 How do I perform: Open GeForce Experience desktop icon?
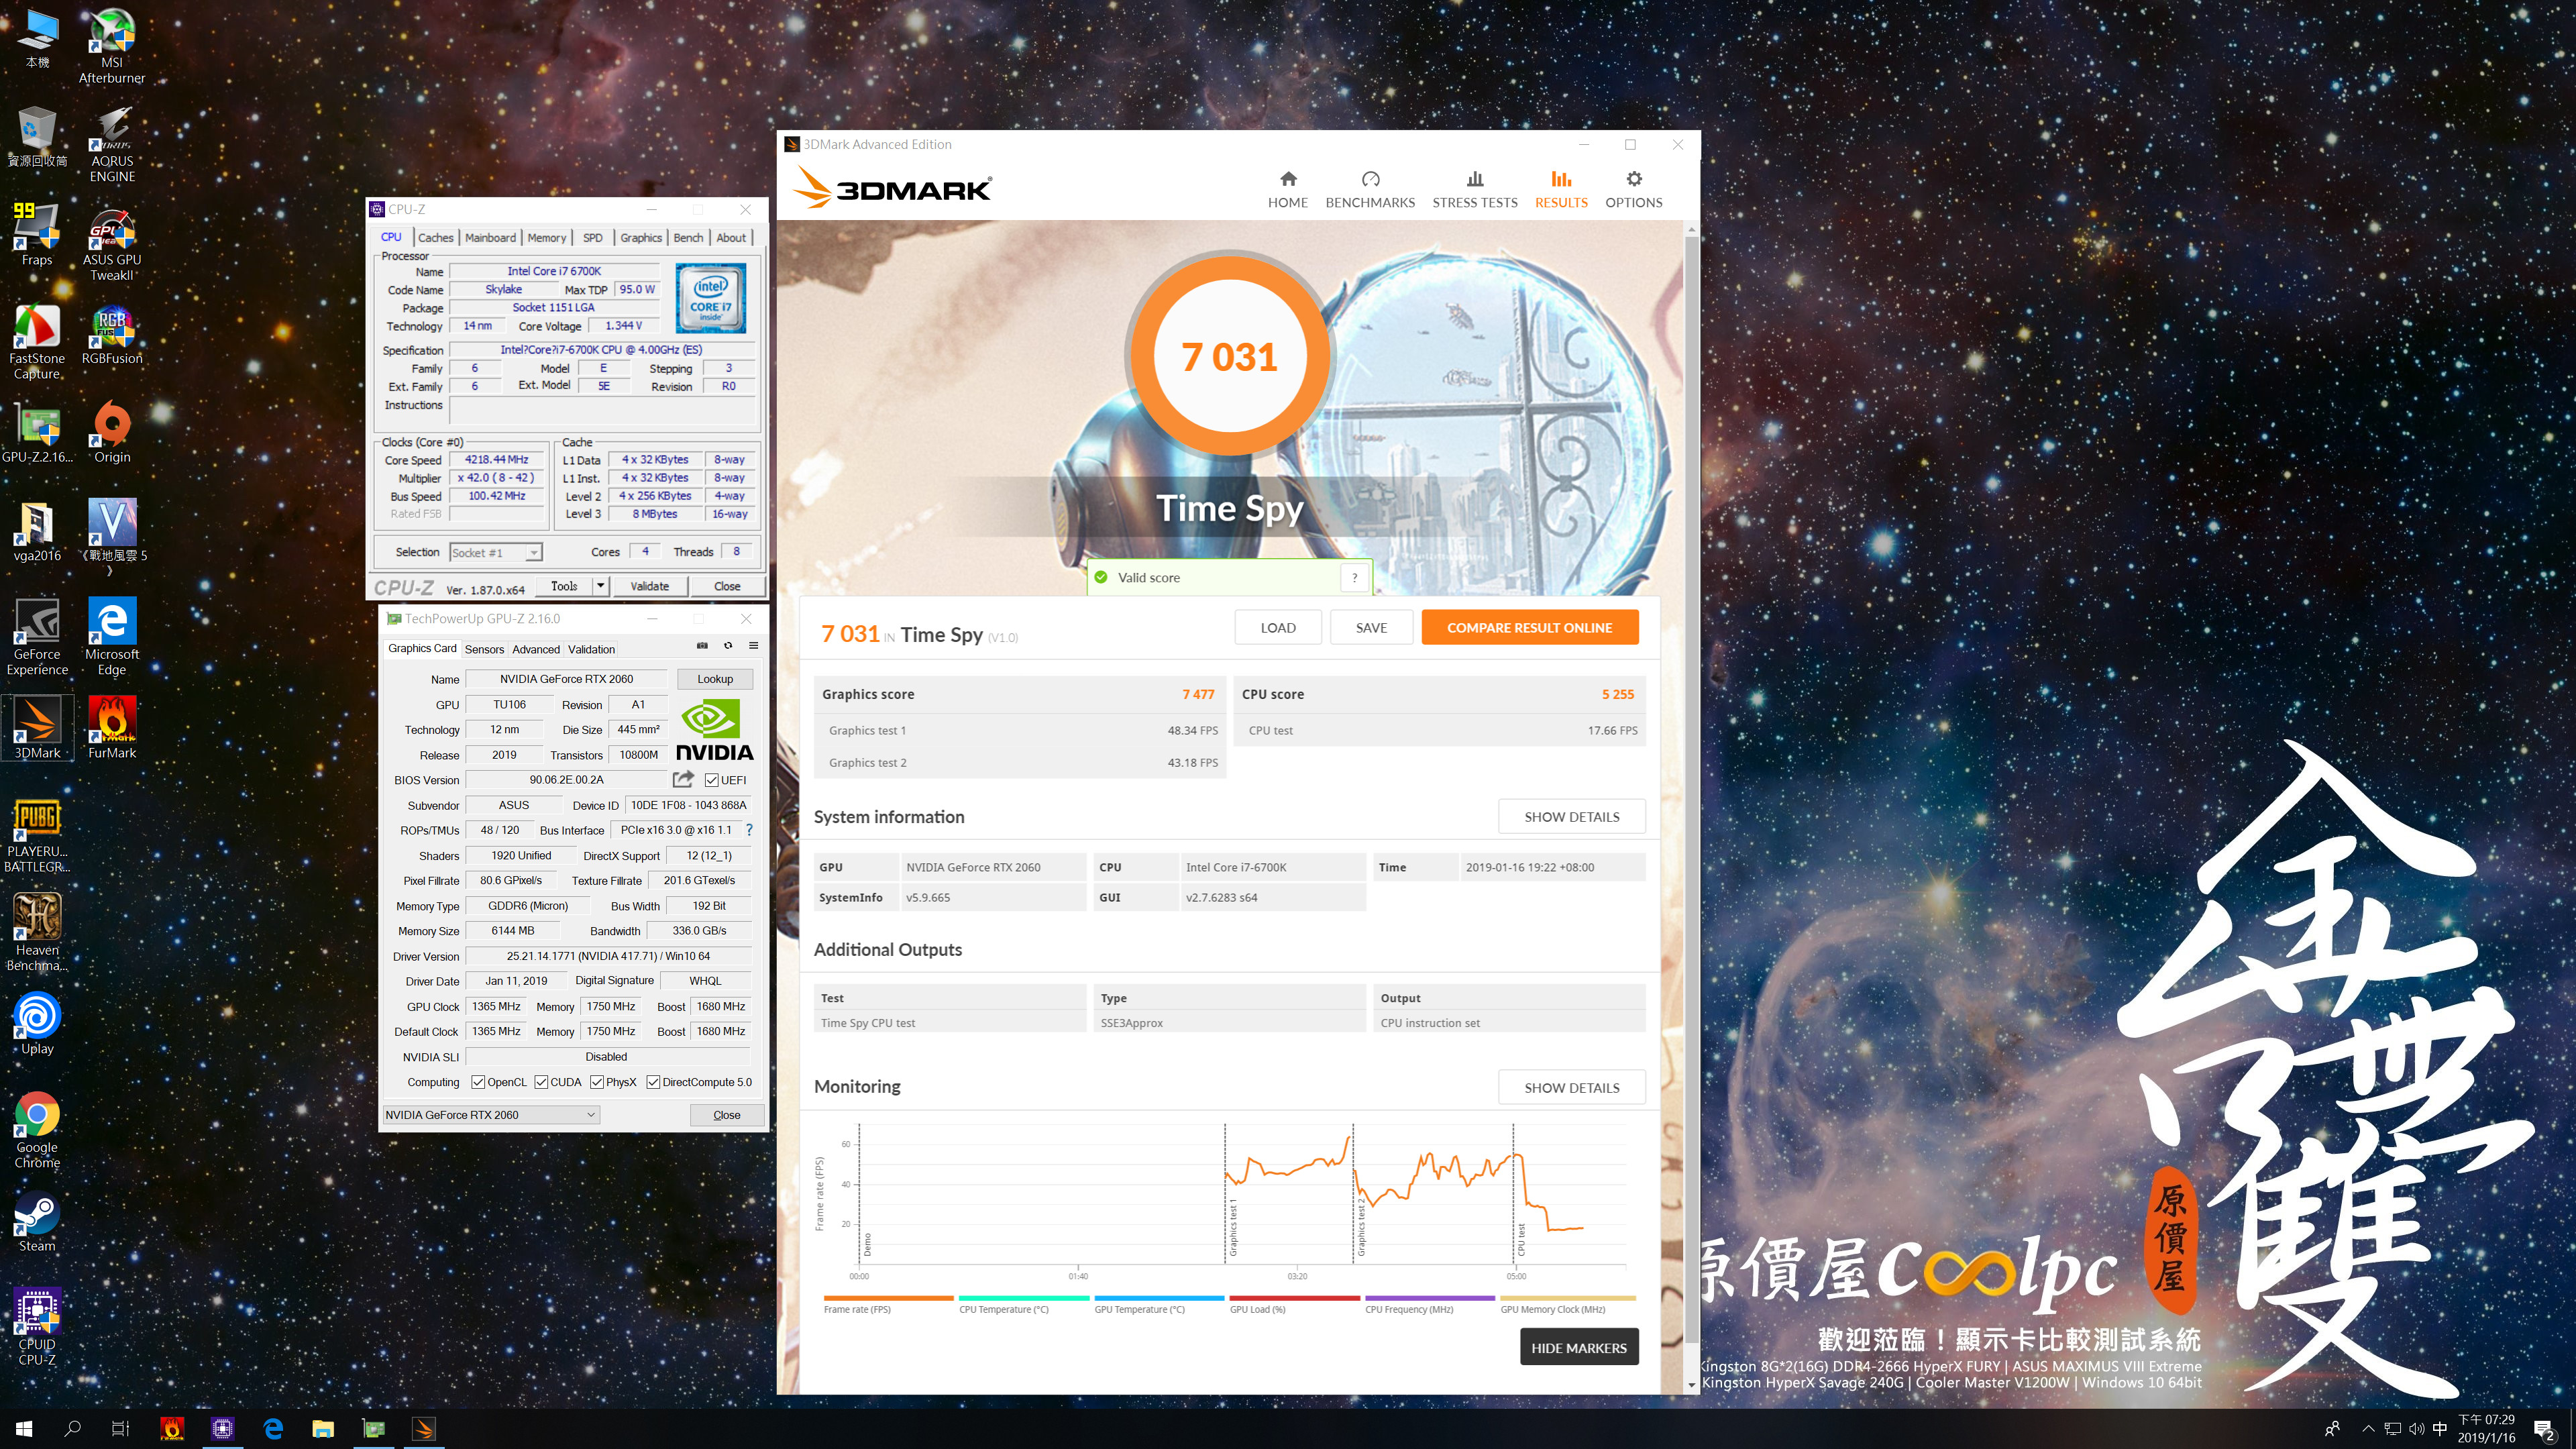(x=37, y=638)
